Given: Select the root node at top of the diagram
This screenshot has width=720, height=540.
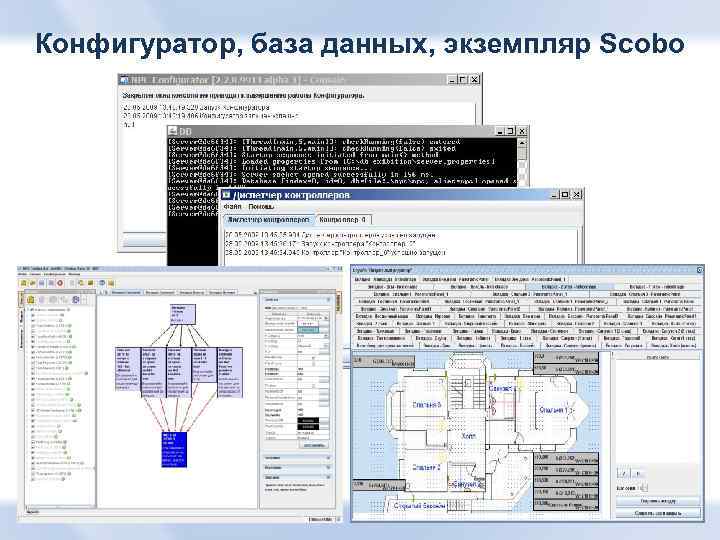Looking at the screenshot, I should (x=183, y=314).
